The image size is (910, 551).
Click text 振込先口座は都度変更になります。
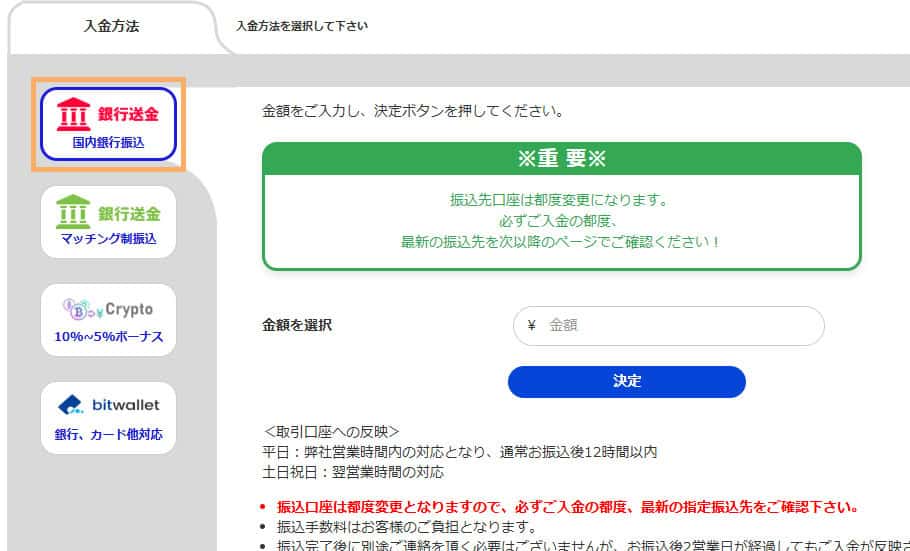561,200
